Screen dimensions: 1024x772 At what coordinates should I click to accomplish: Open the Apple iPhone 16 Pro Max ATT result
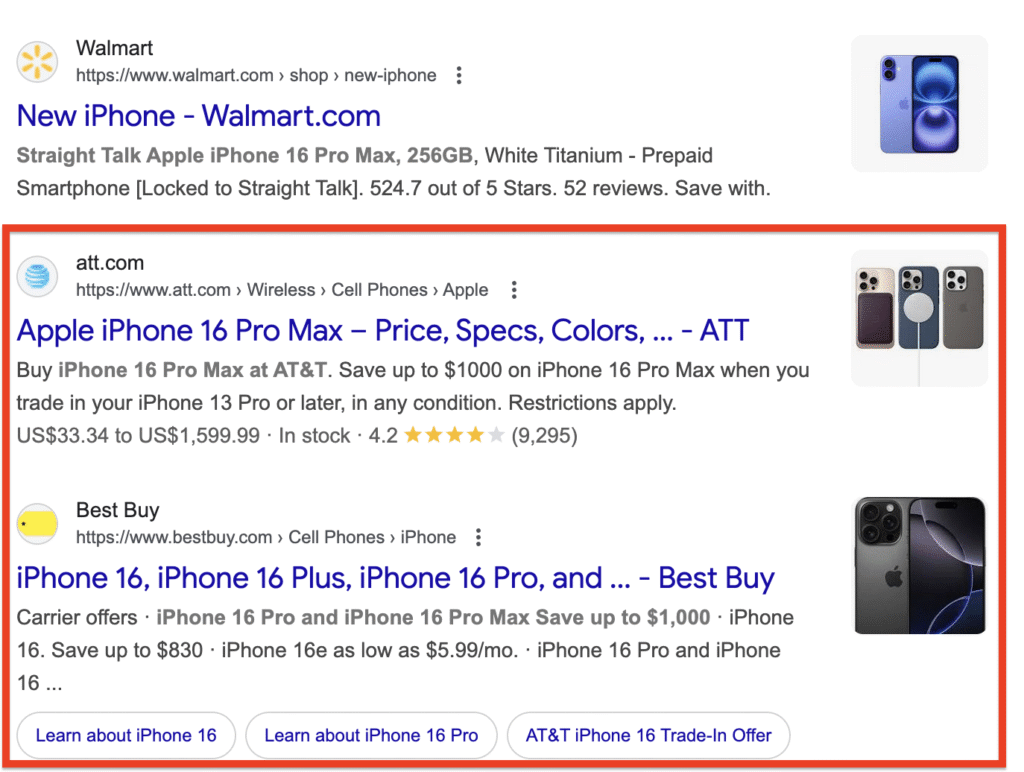pos(383,330)
